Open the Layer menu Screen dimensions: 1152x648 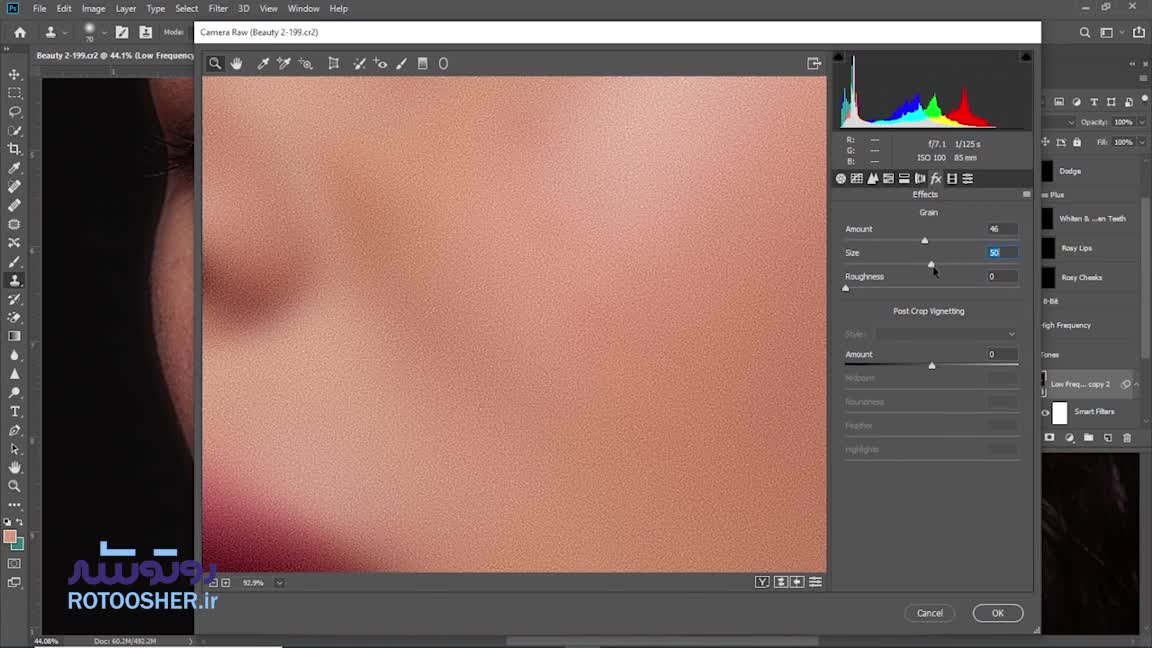[125, 9]
